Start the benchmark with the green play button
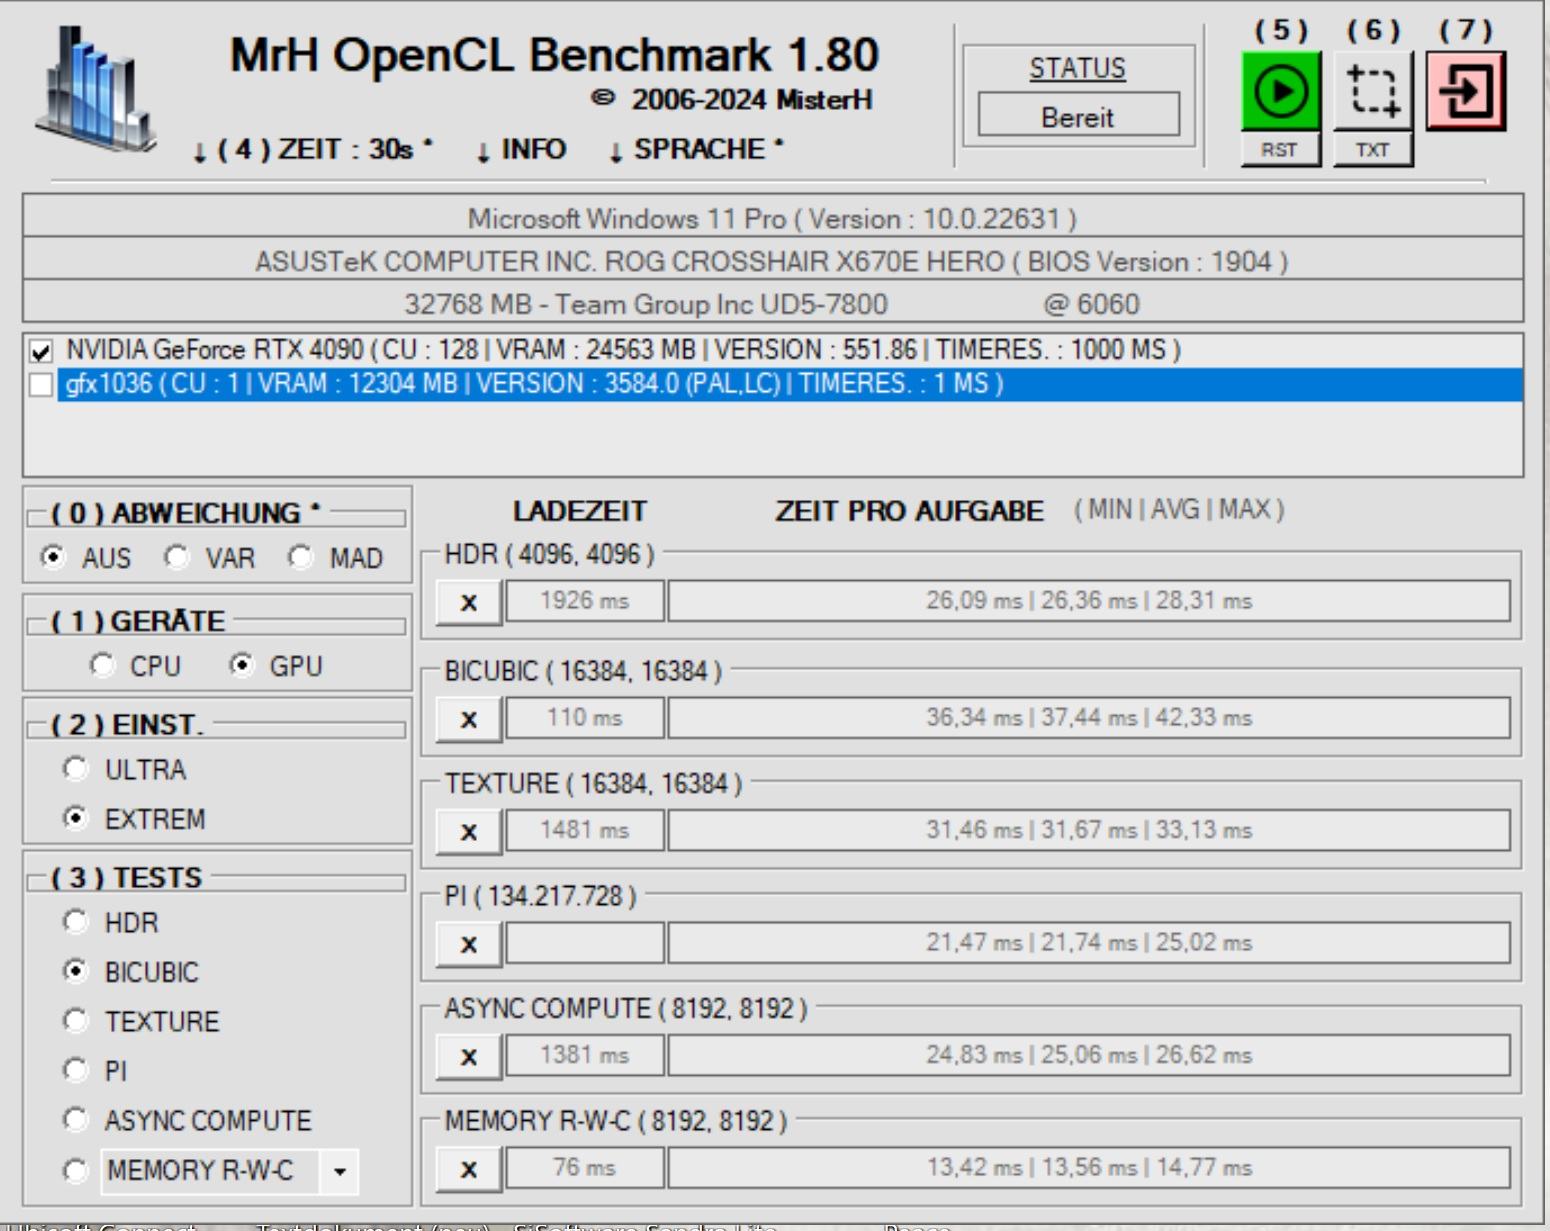This screenshot has height=1231, width=1550. point(1280,91)
